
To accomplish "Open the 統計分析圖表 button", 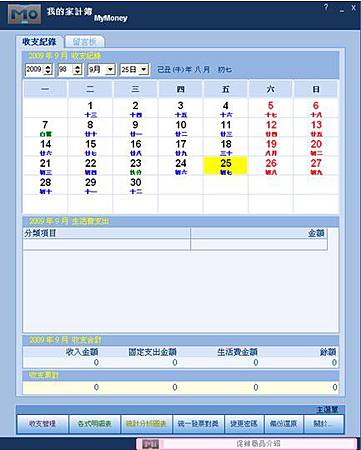I will point(146,424).
